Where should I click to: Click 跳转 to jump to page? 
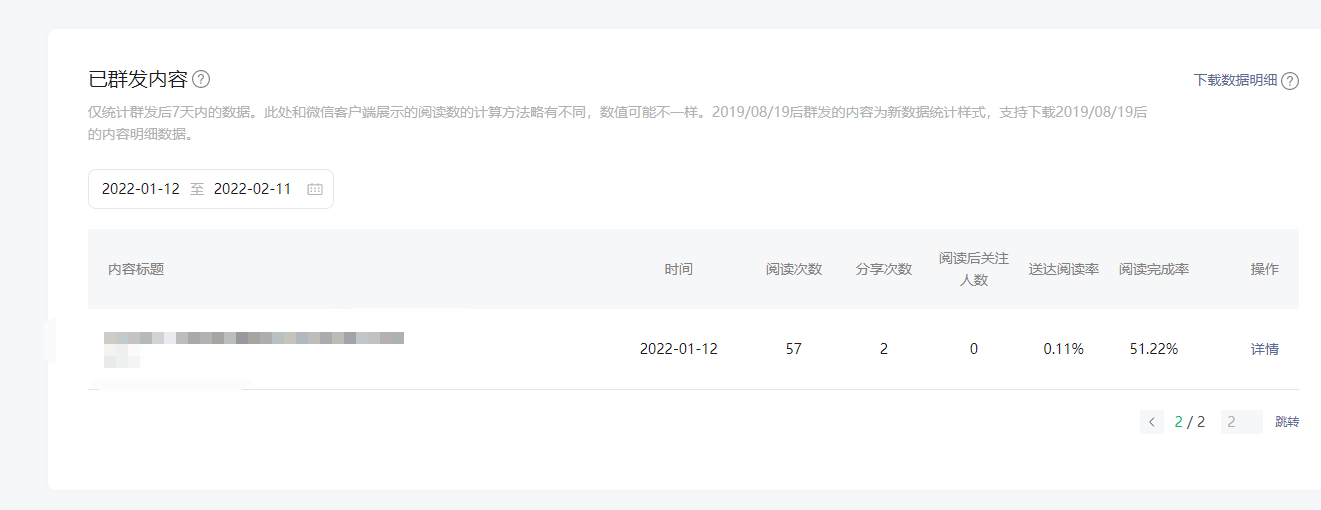tap(1287, 422)
